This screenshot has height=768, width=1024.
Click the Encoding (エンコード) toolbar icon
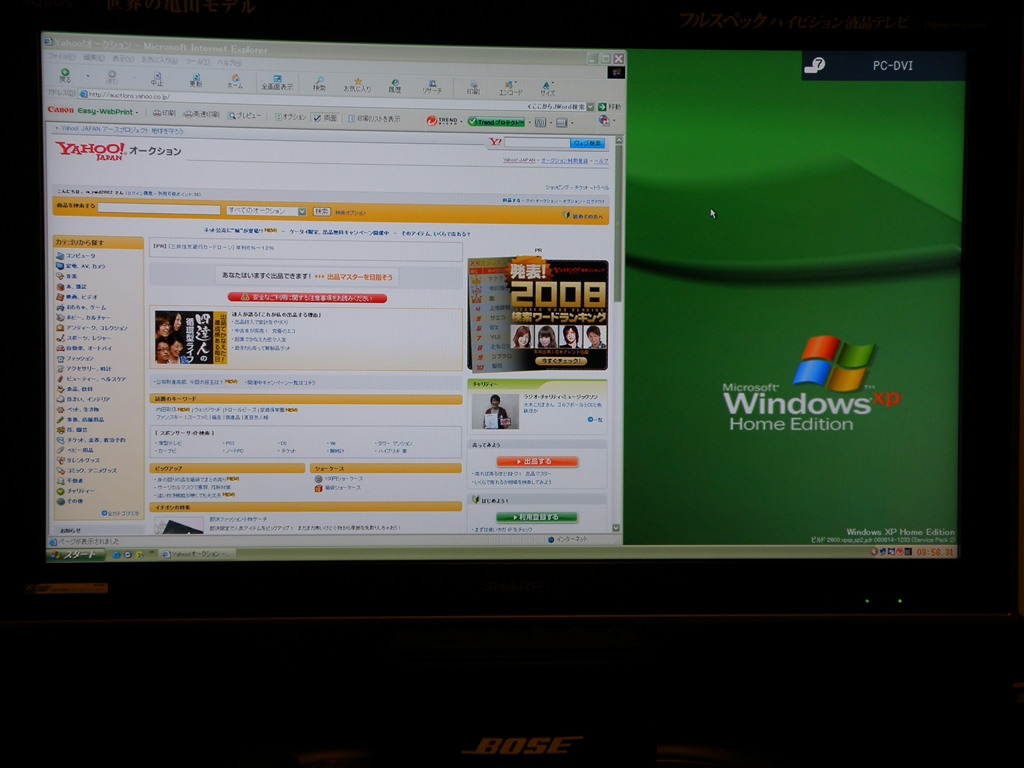510,89
